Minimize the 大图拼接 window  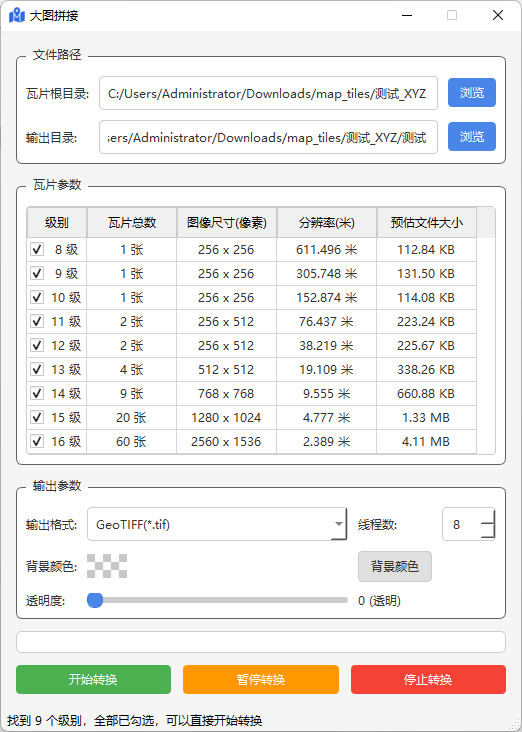407,15
